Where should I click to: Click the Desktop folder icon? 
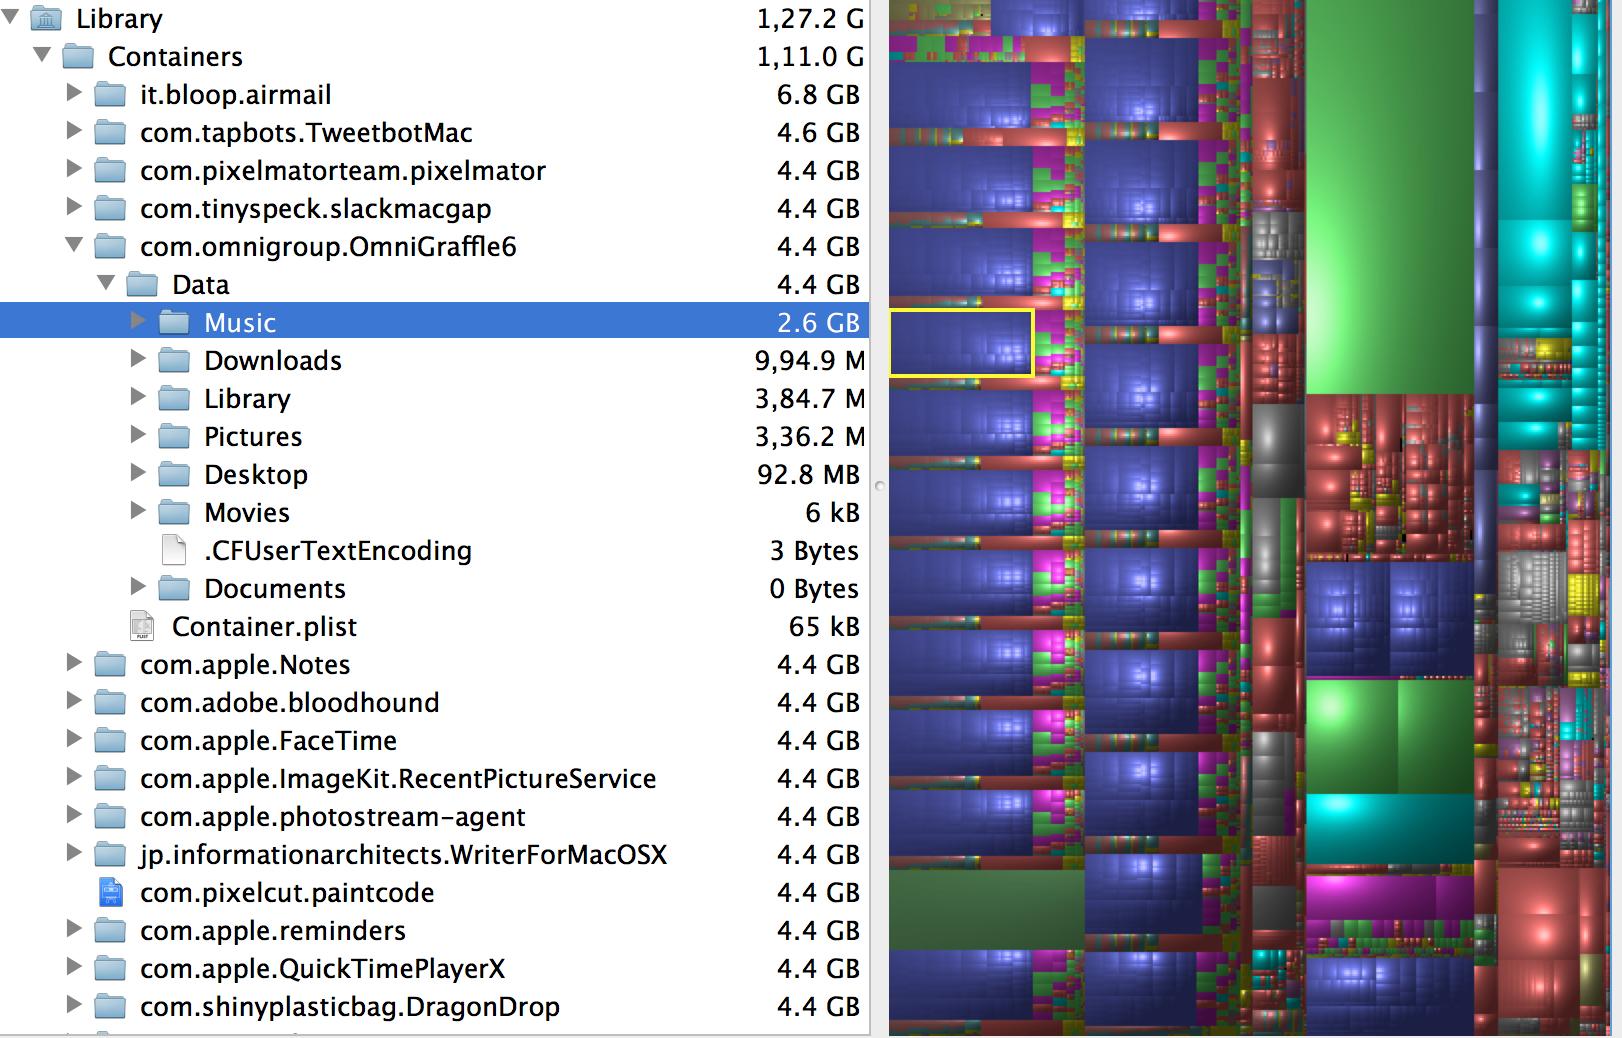click(174, 475)
